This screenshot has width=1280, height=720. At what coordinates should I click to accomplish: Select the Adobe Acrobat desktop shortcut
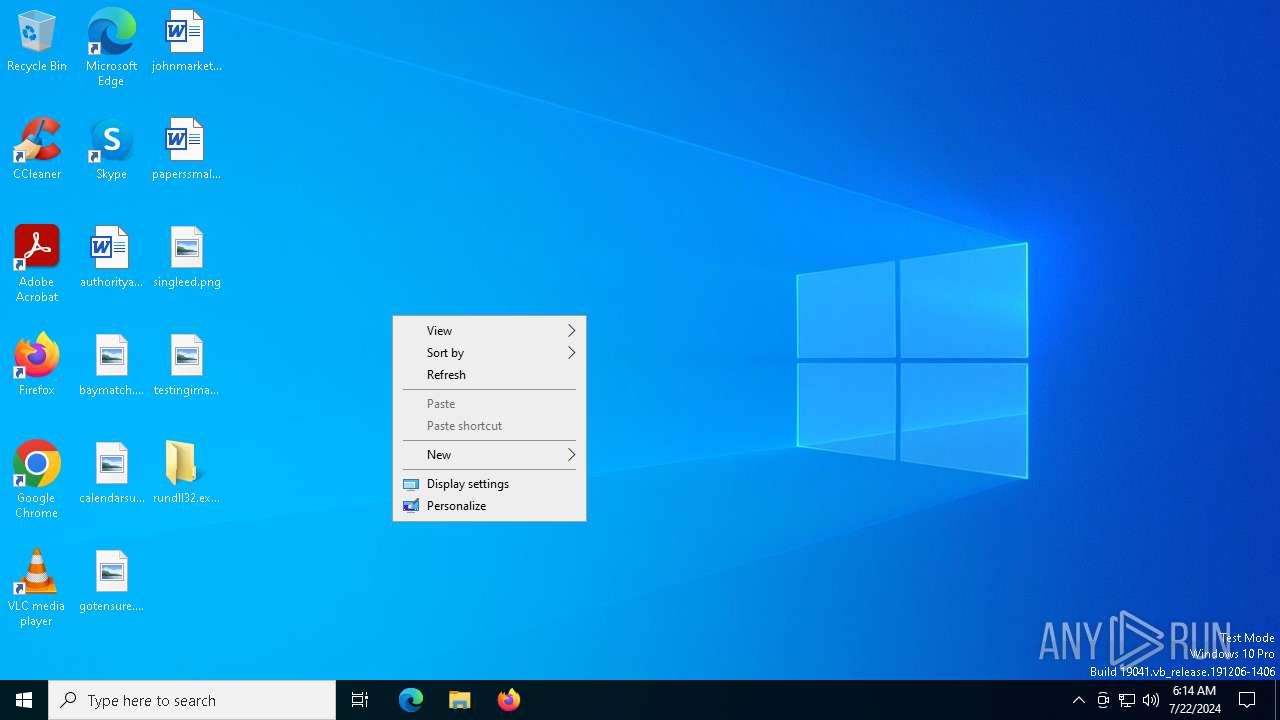point(37,264)
